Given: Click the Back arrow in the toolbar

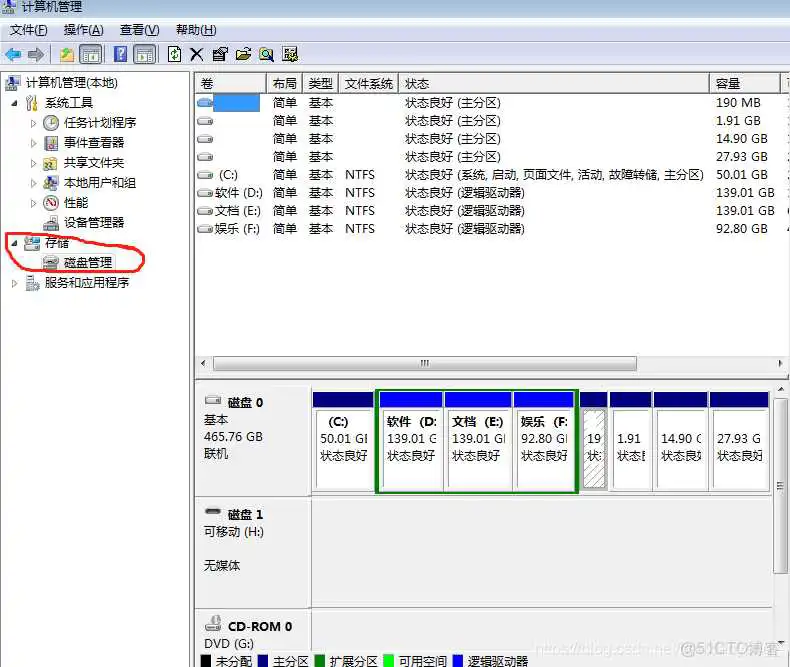Looking at the screenshot, I should click(x=13, y=54).
